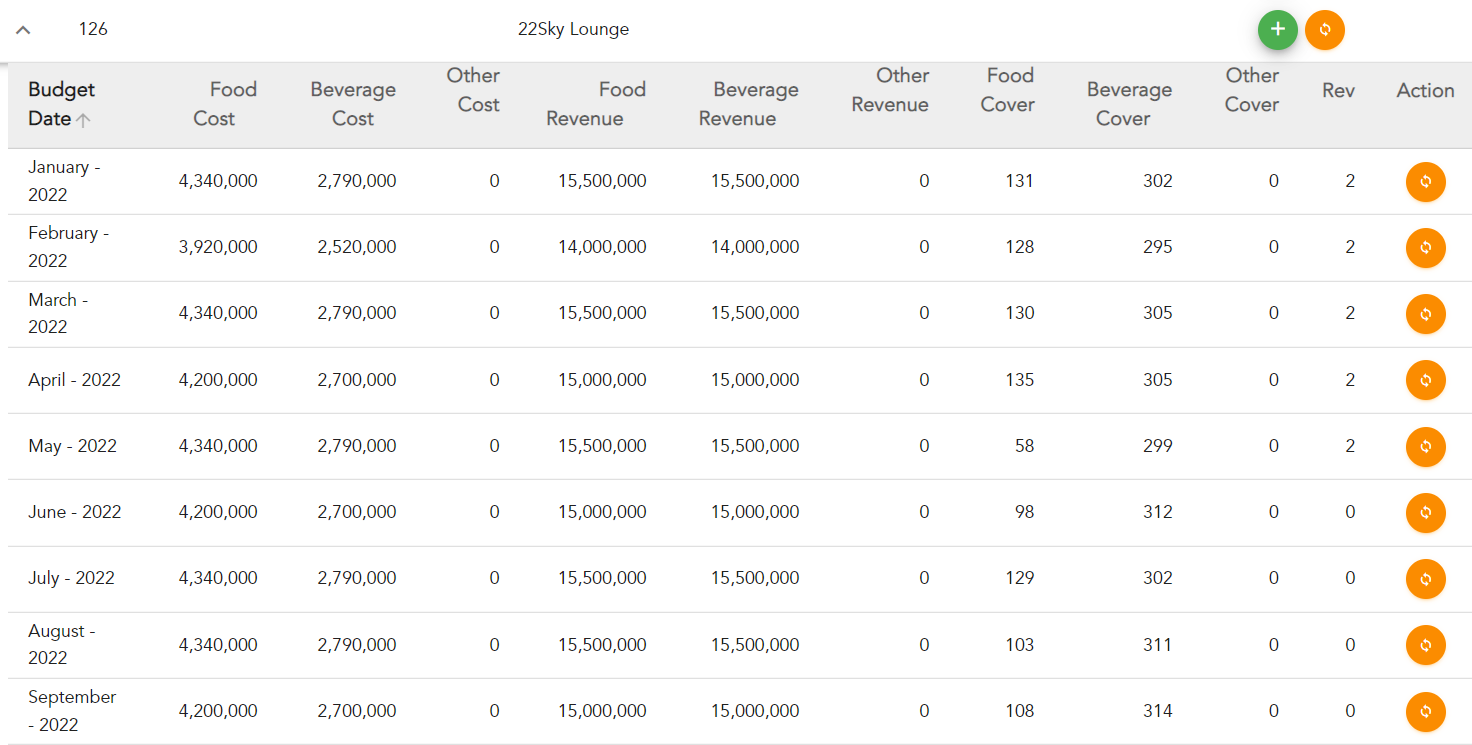Screen dimensions: 1472x745
Task: Select the February - 2022 date cell
Action: (x=68, y=247)
